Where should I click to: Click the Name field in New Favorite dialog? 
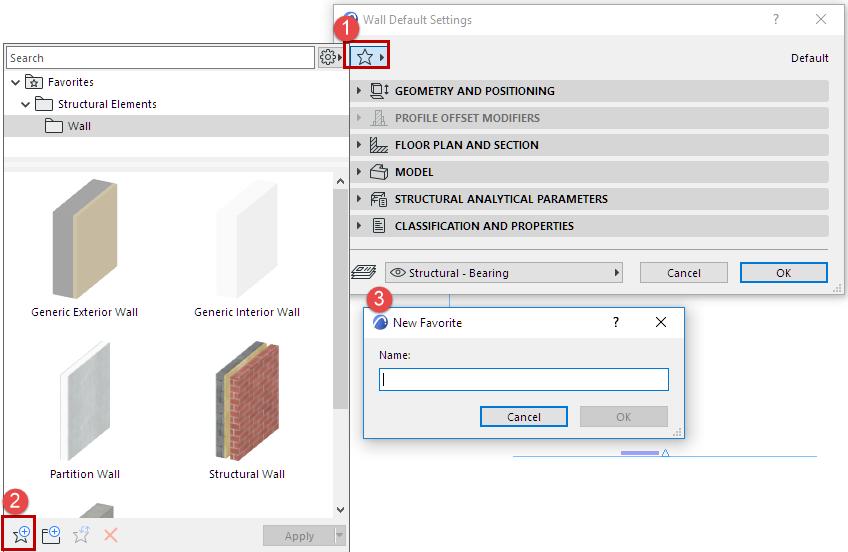coord(524,380)
